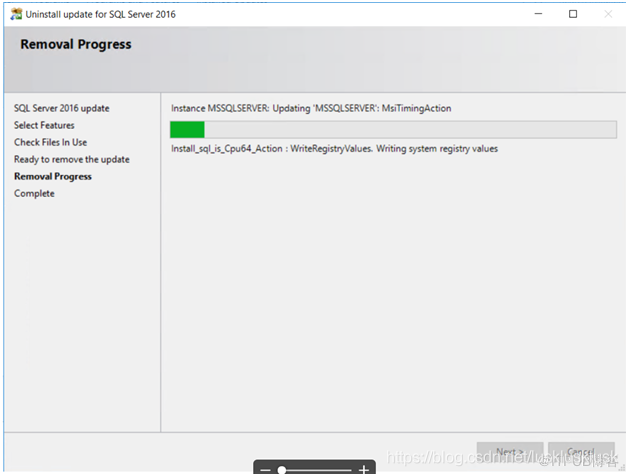Image resolution: width=628 pixels, height=476 pixels.
Task: Select 'Ready to remove the update' step
Action: [x=72, y=159]
